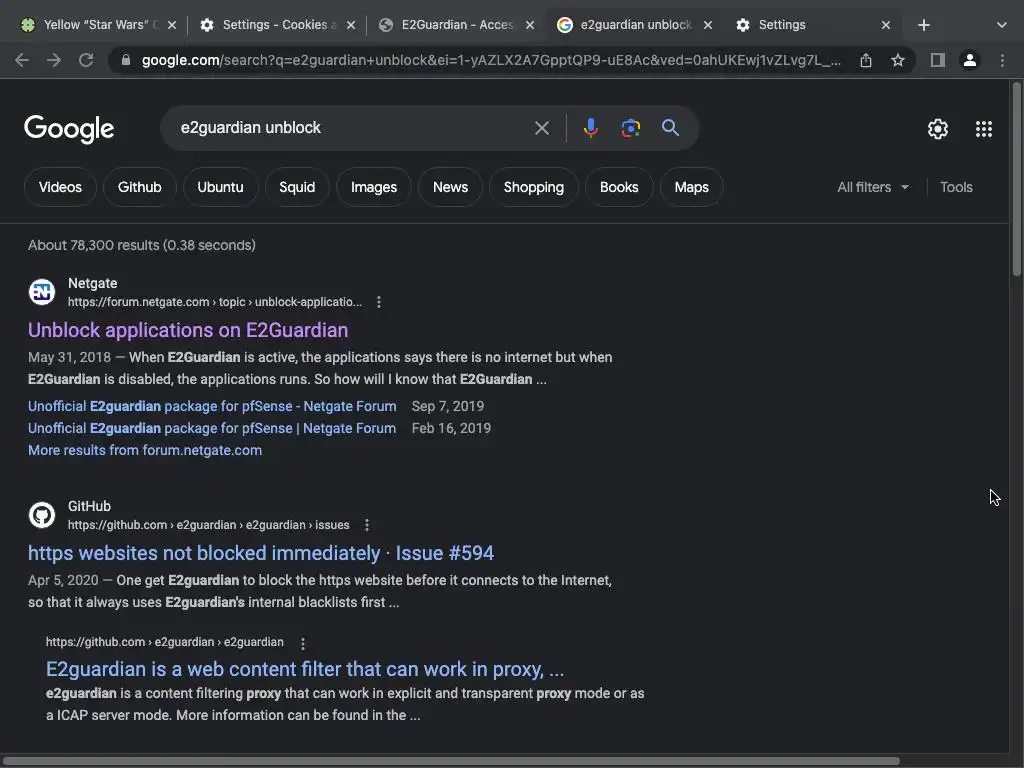Close the Settings - Cookies tab

[x=351, y=25]
